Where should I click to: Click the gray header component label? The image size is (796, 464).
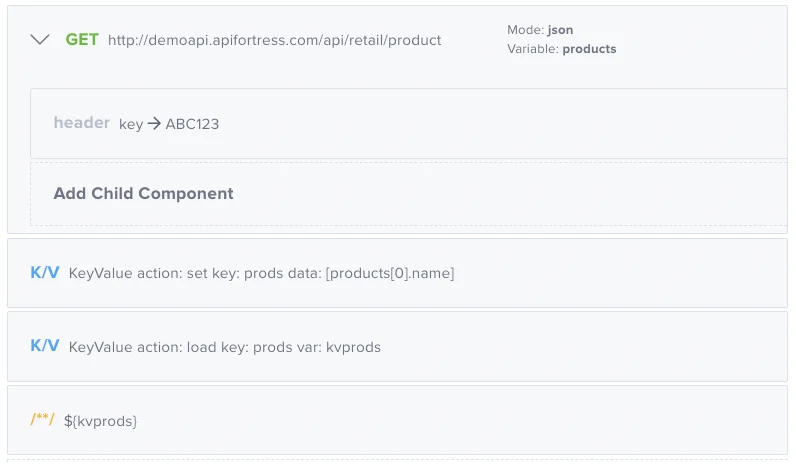[81, 123]
